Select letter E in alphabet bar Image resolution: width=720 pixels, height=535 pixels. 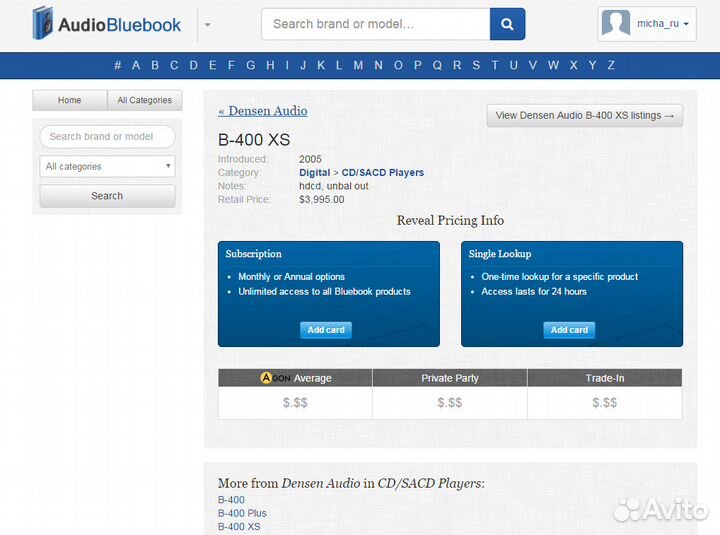(x=213, y=65)
